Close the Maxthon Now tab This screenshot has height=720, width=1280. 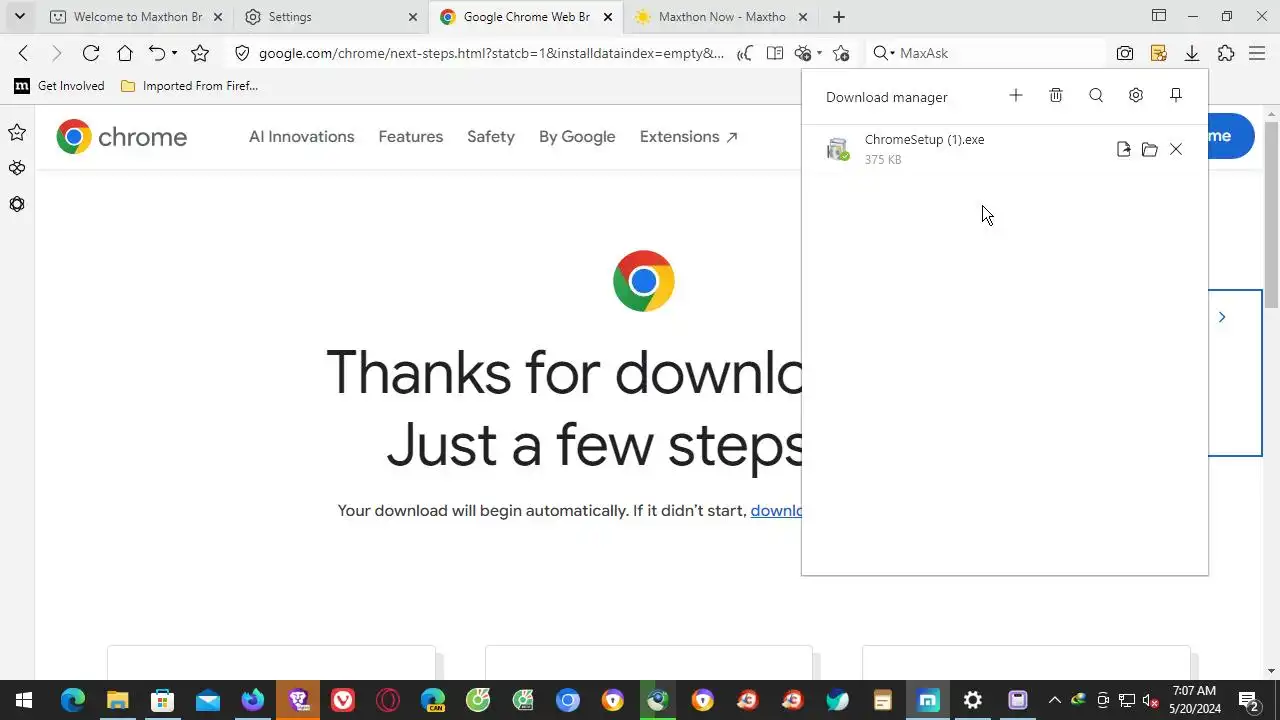pos(802,17)
